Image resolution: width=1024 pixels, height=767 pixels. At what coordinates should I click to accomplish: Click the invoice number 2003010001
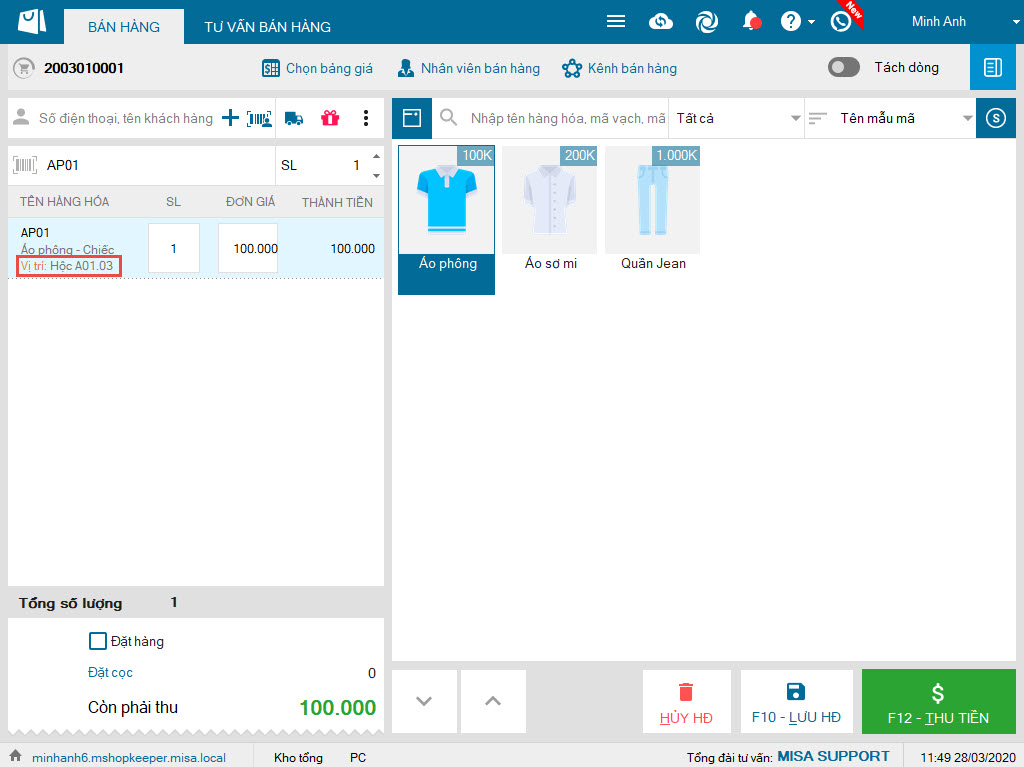click(x=84, y=68)
